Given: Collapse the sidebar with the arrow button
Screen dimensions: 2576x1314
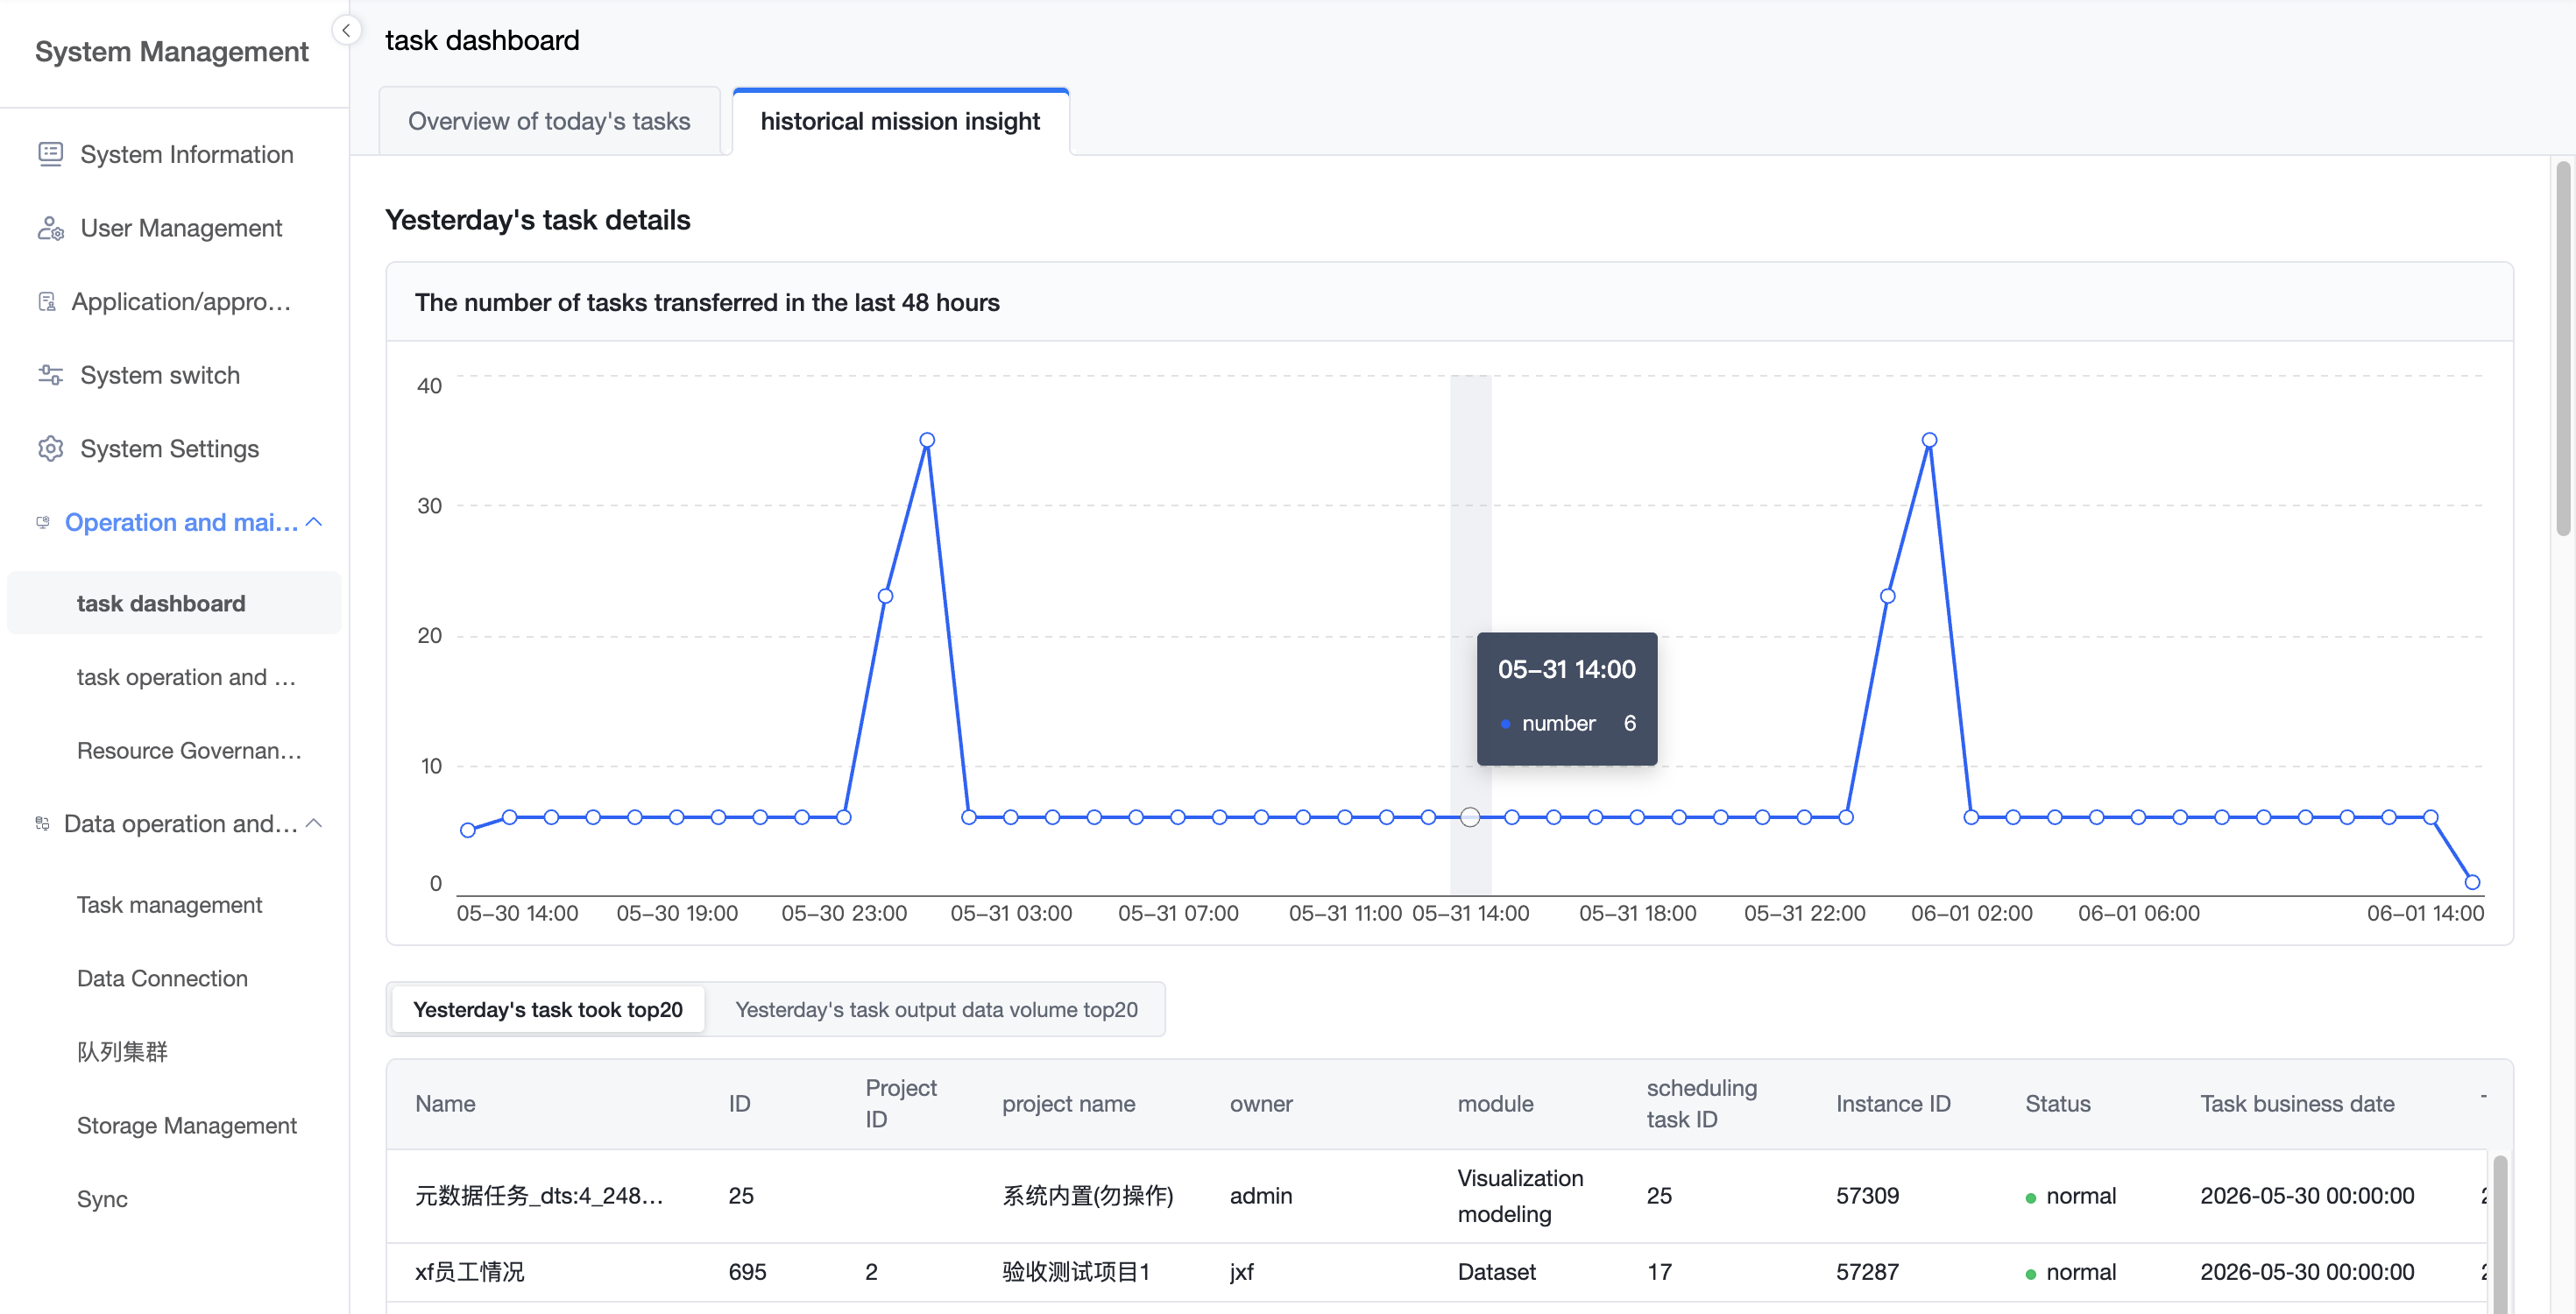Looking at the screenshot, I should click(346, 30).
